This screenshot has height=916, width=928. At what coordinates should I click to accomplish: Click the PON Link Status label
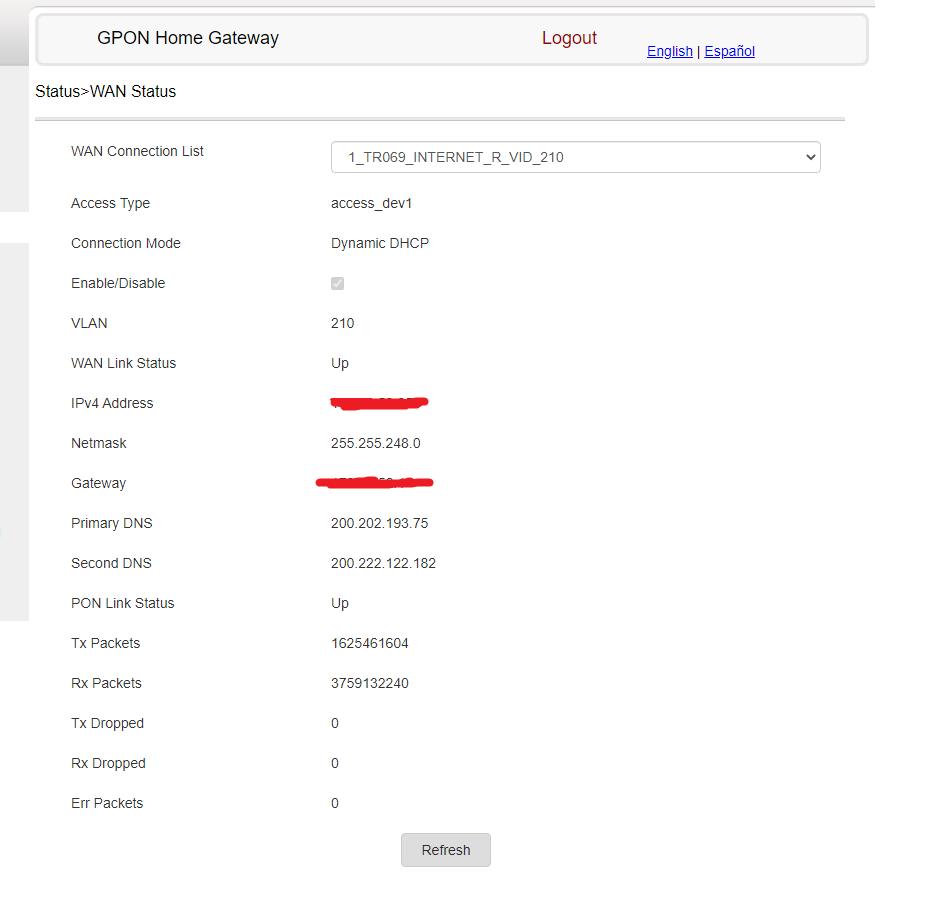[x=123, y=603]
